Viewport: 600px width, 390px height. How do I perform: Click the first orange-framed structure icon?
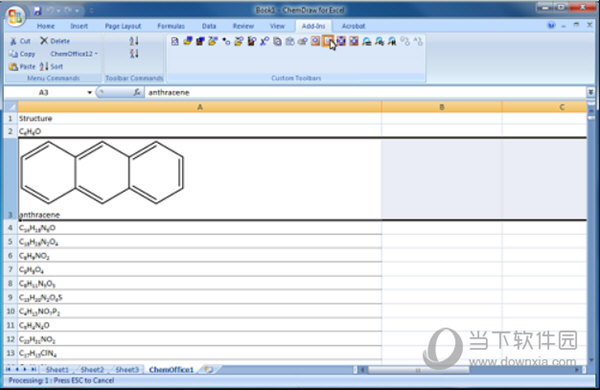click(x=315, y=41)
